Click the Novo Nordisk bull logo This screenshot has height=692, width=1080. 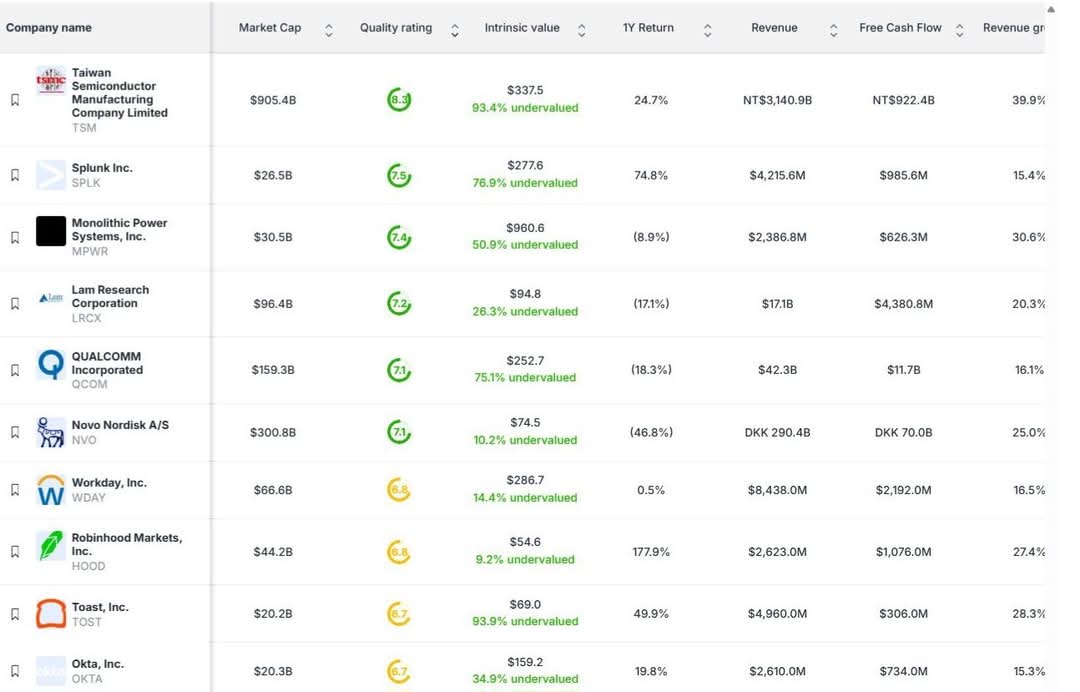point(51,432)
